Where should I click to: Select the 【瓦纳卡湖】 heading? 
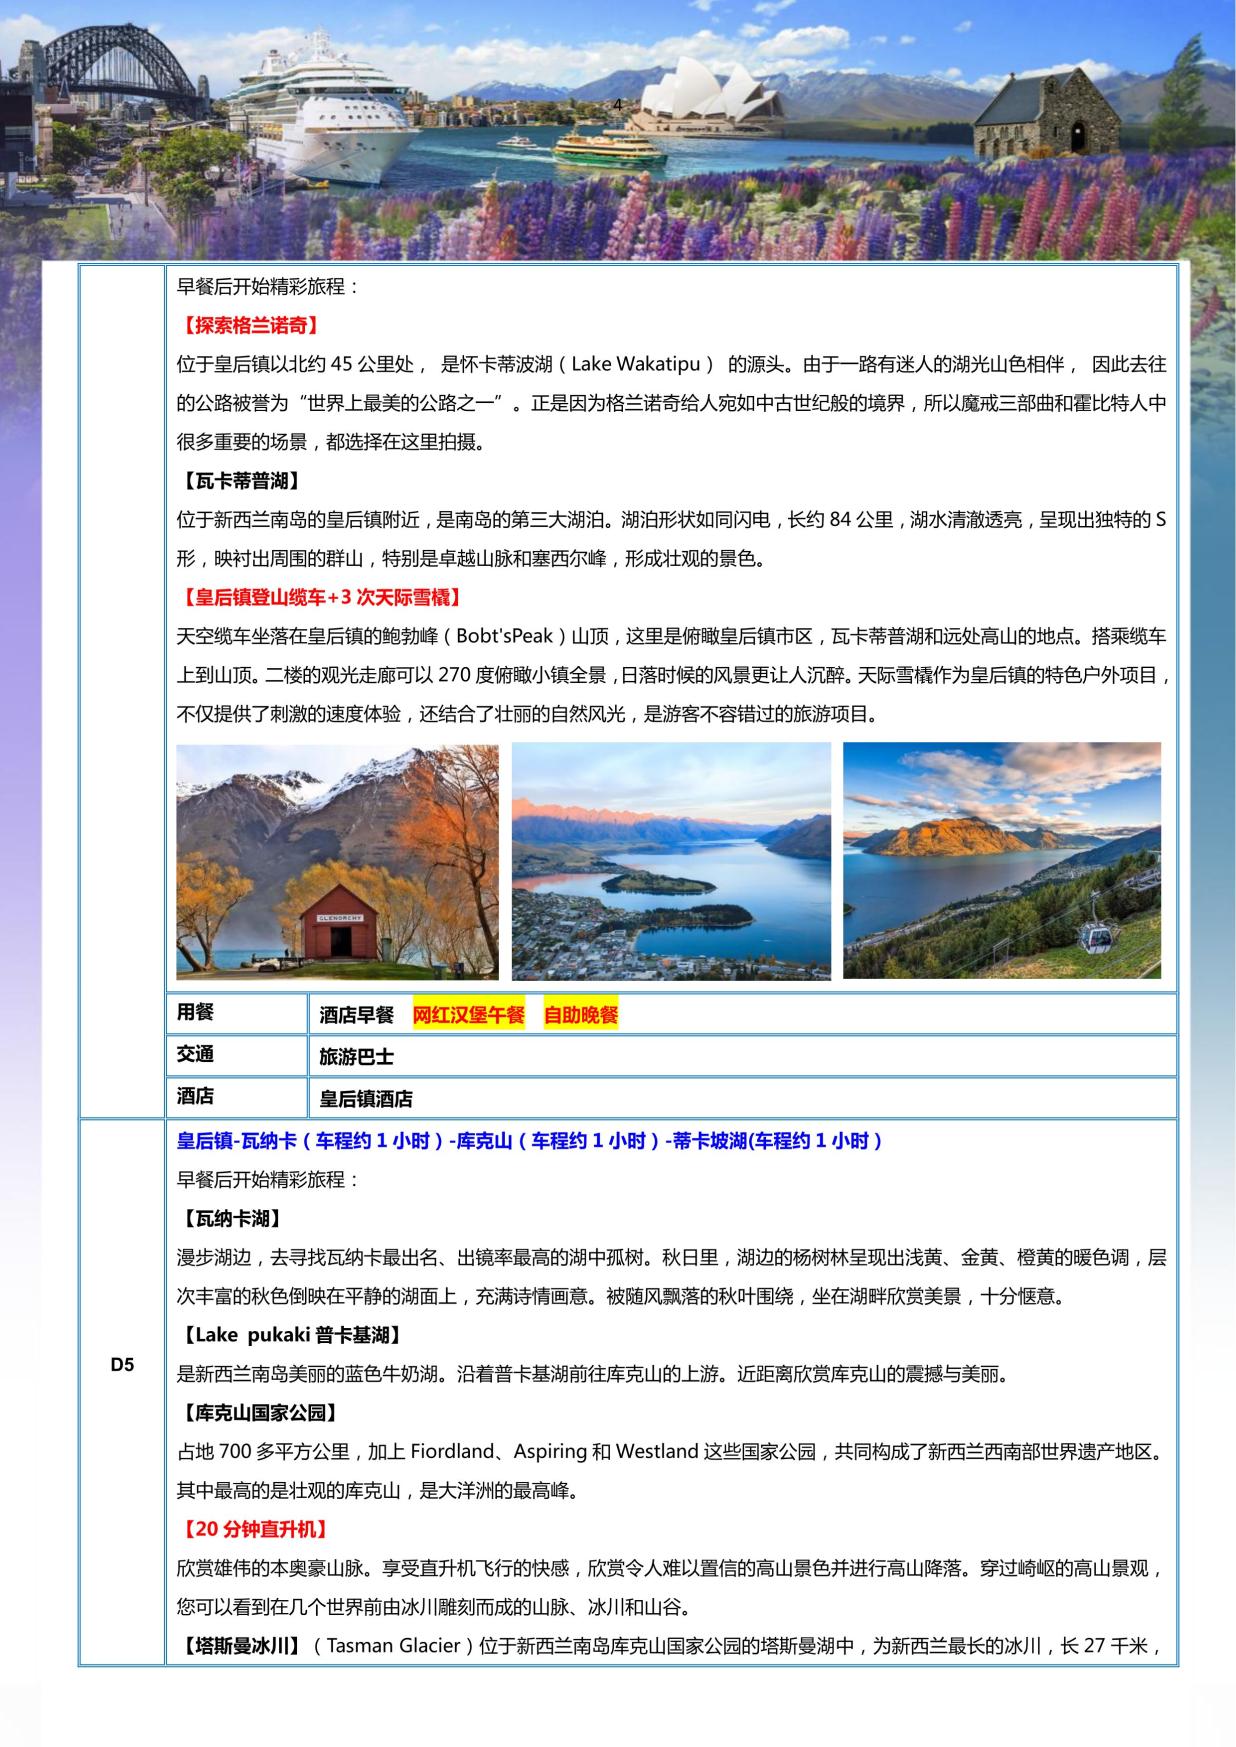(x=229, y=1219)
